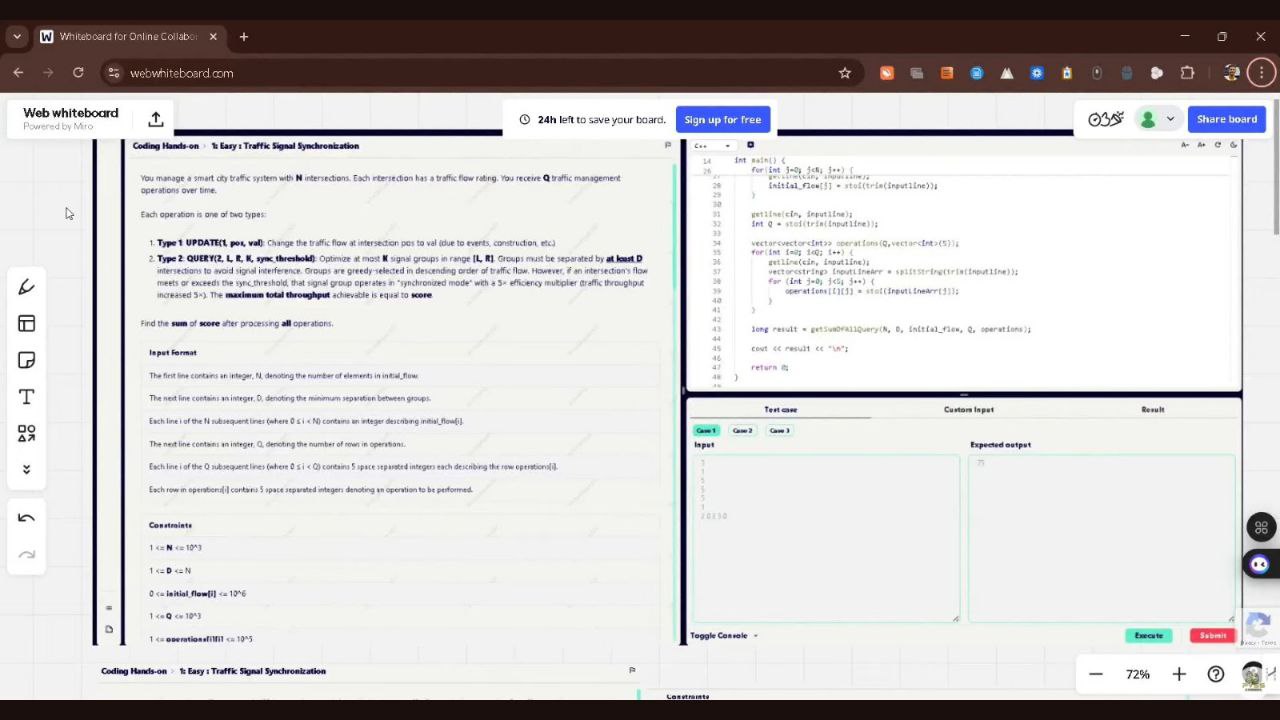1280x720 pixels.
Task: Select the Pen drawing tool
Action: (27, 287)
